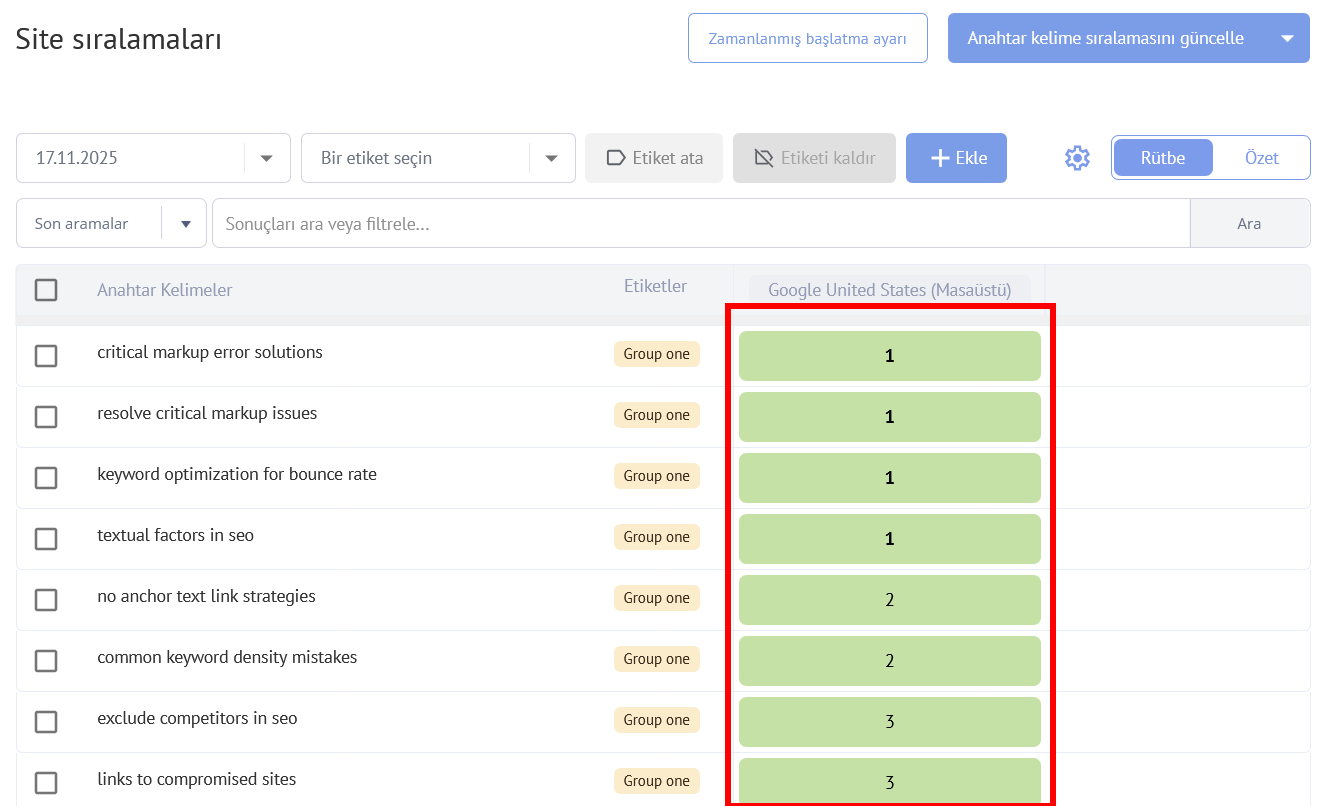Focus the 'Sonuçları ara veya filtrele' search field
The height and width of the screenshot is (806, 1318).
(700, 224)
